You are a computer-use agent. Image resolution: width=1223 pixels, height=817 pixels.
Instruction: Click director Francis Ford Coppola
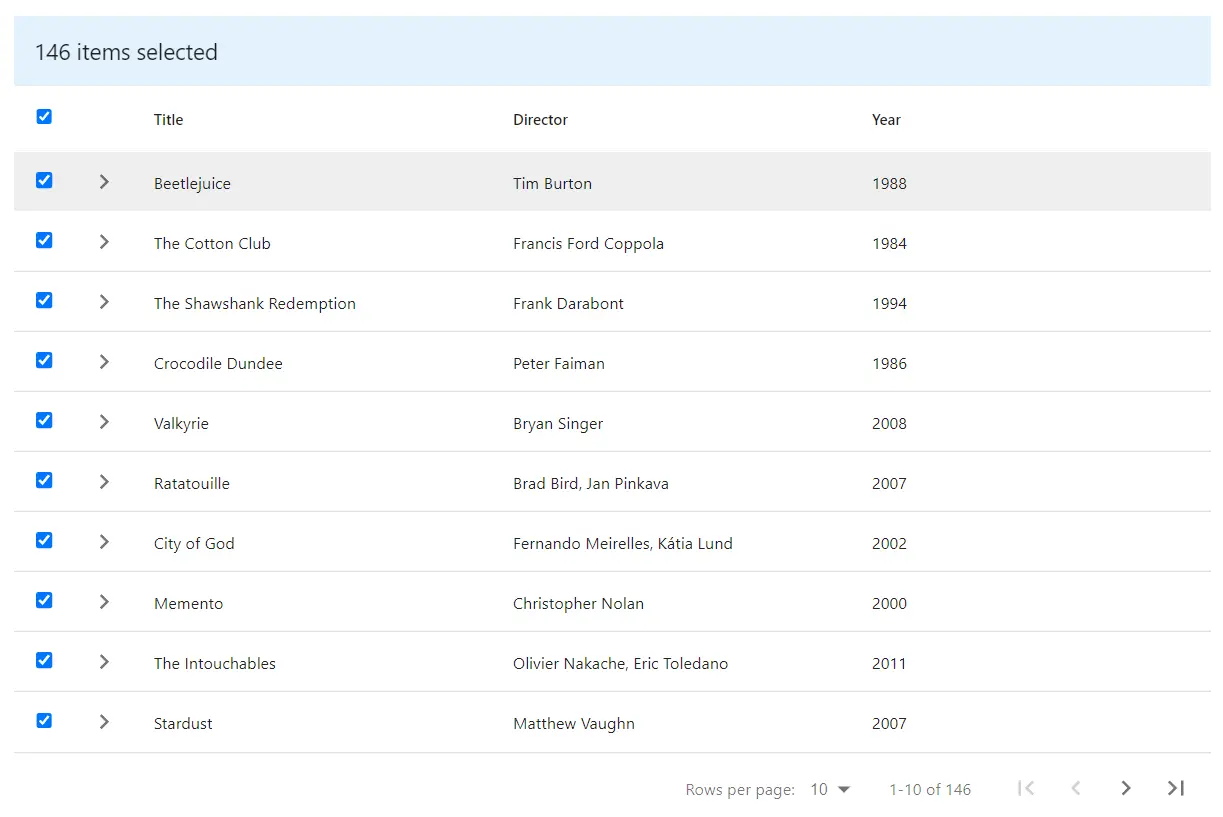coord(588,244)
